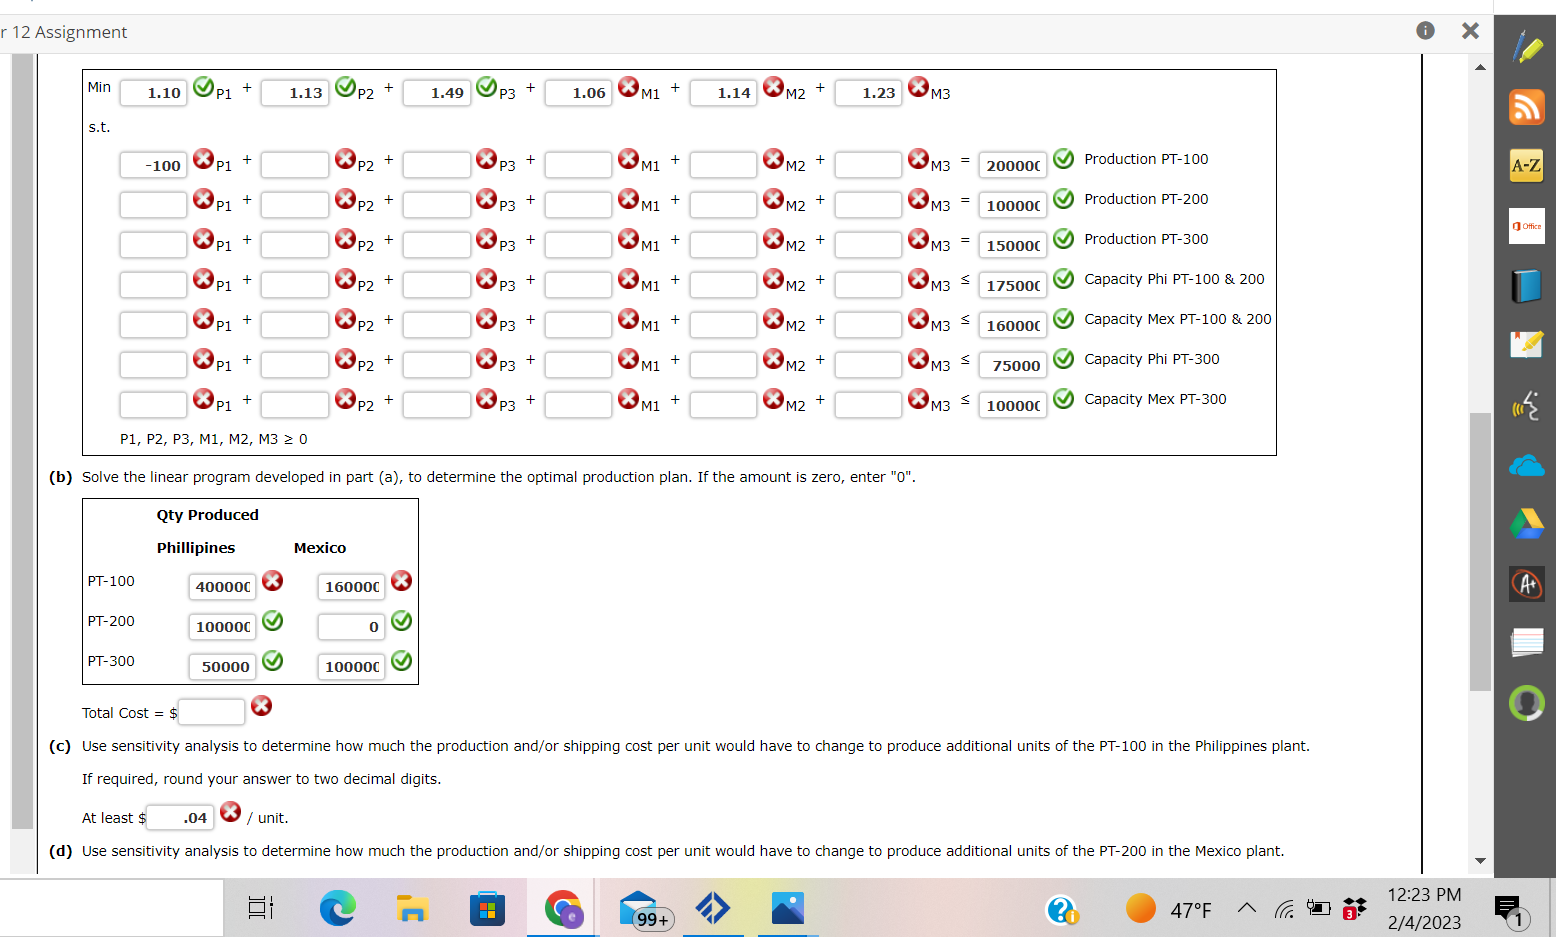Close the Chapter 12 Assignment window
This screenshot has height=937, width=1556.
(1470, 31)
